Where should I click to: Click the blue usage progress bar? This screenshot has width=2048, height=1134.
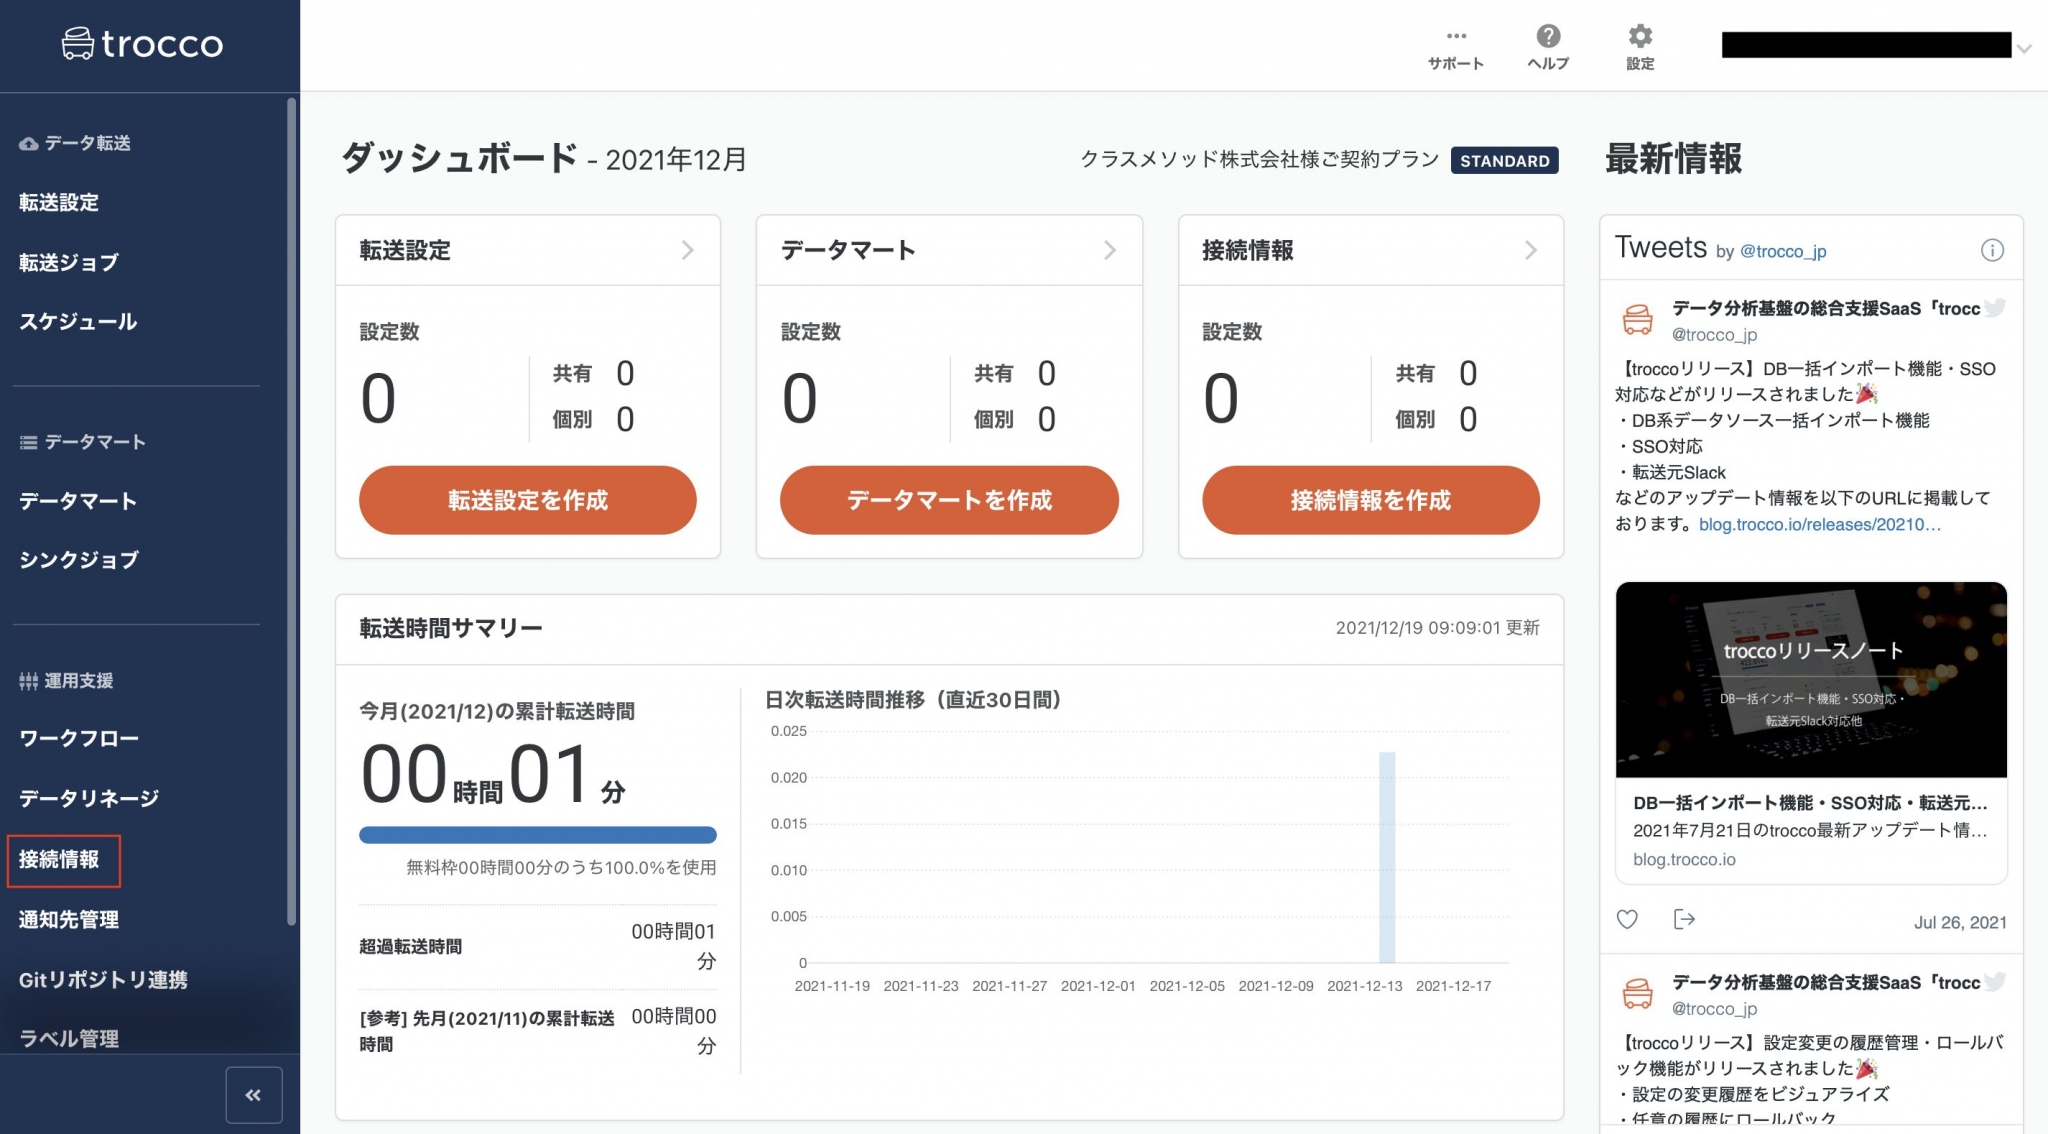pyautogui.click(x=537, y=834)
